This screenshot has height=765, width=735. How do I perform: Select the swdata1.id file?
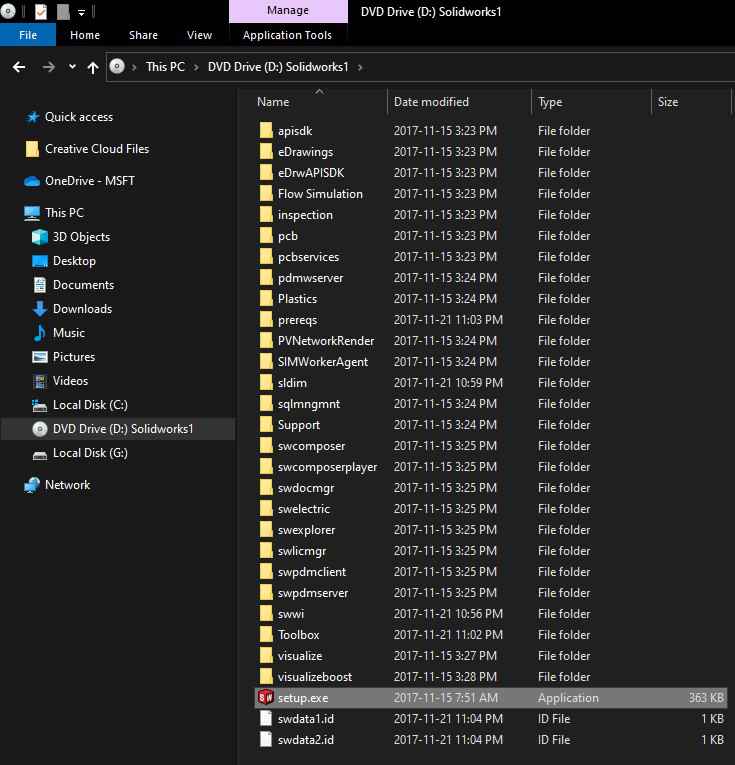coord(305,719)
